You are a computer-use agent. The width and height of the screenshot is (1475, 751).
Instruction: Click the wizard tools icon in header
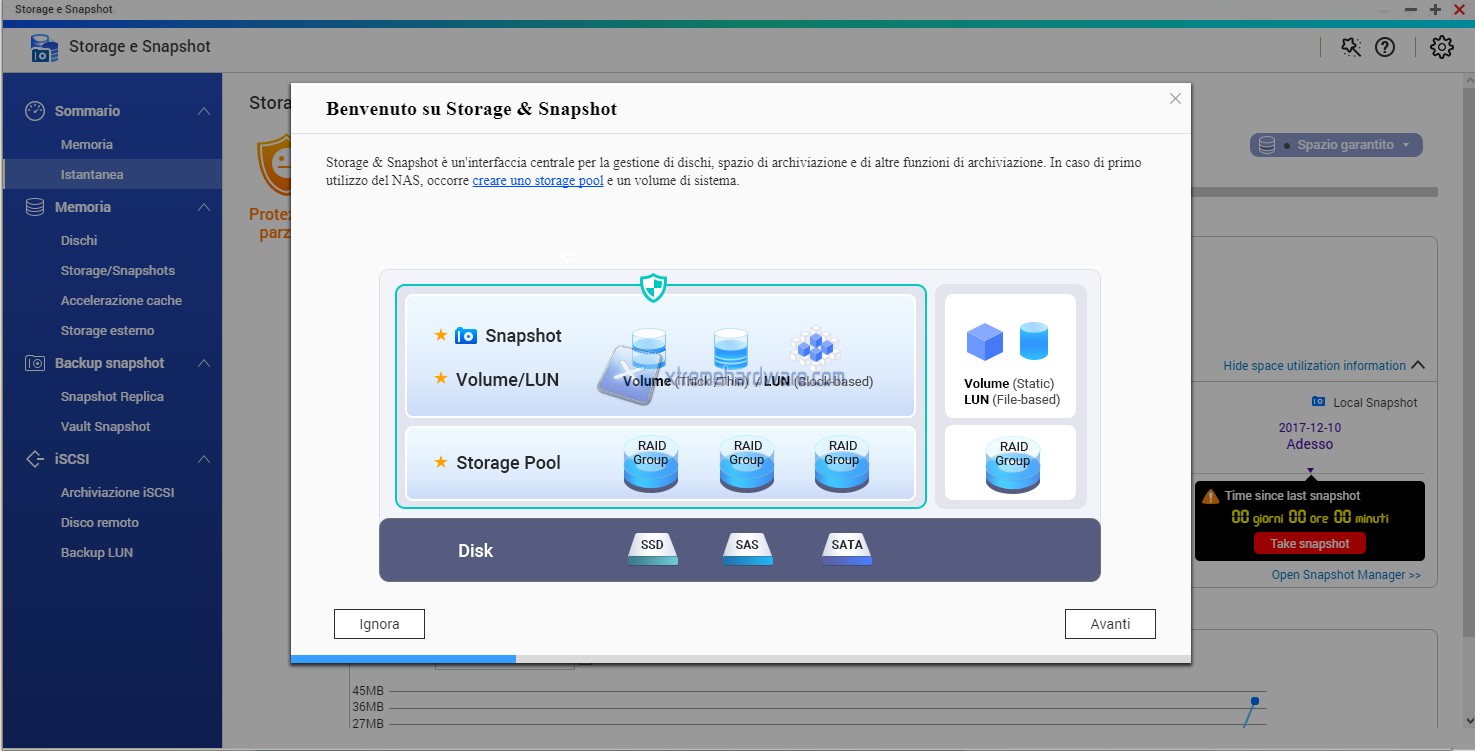[1351, 47]
